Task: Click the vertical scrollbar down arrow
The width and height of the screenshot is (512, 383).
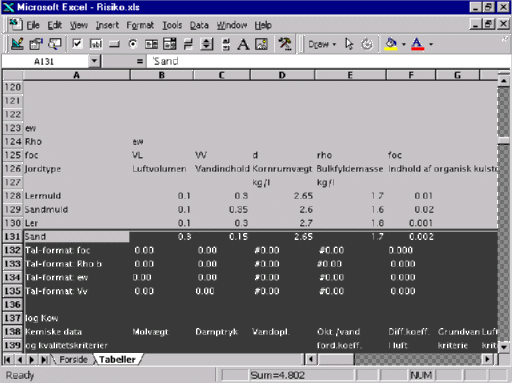Action: pyautogui.click(x=504, y=347)
